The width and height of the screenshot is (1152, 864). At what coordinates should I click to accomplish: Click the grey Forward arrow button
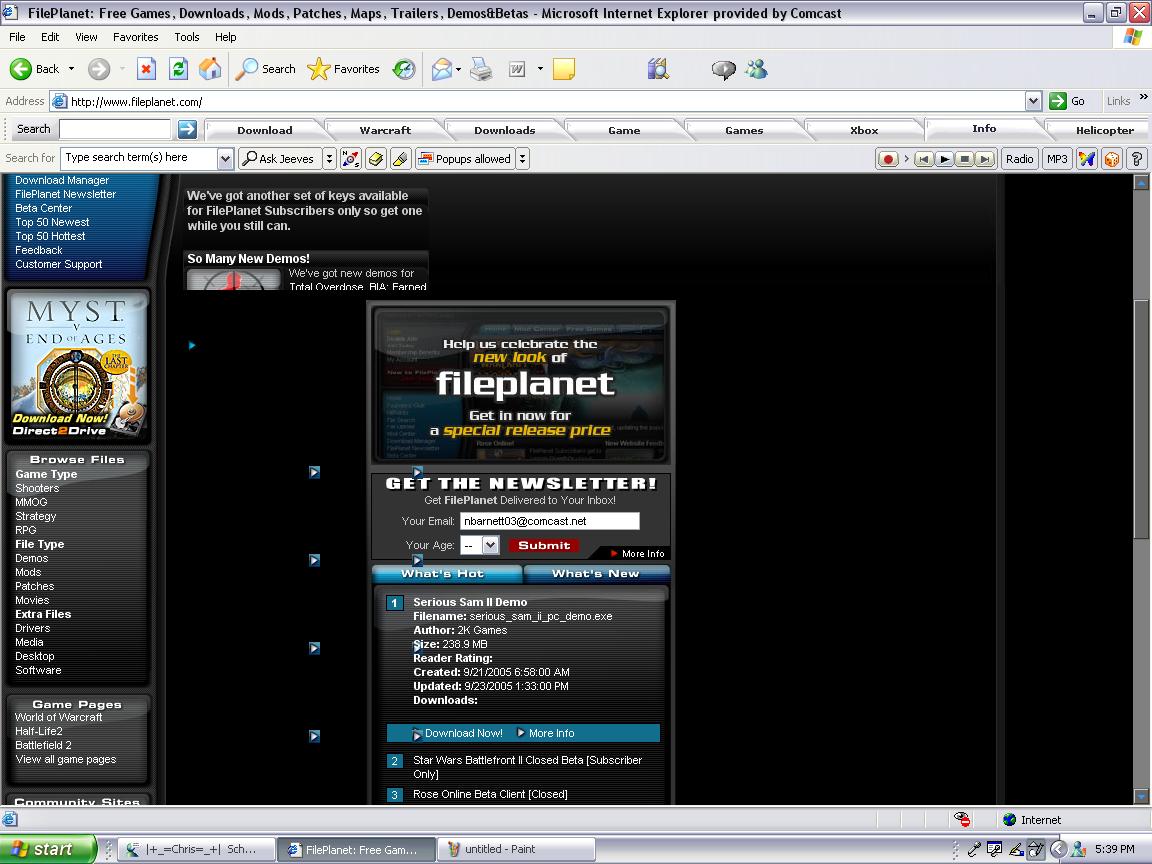pos(98,69)
